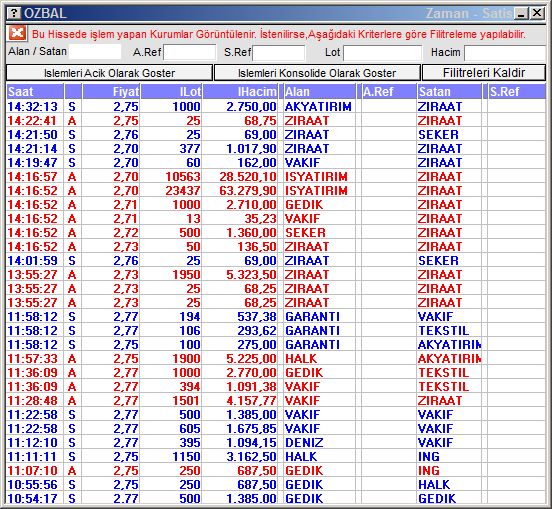Click lot value 10563
This screenshot has width=552, height=509.
pos(183,176)
